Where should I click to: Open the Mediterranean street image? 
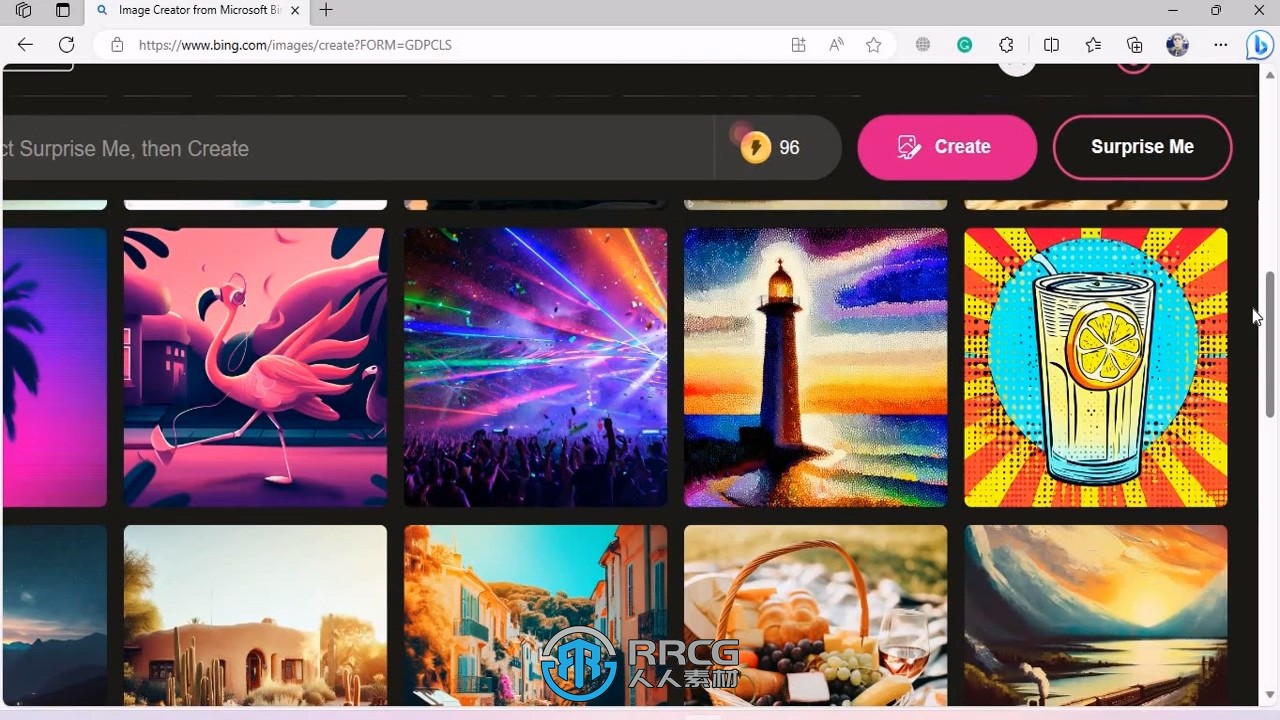(x=535, y=616)
